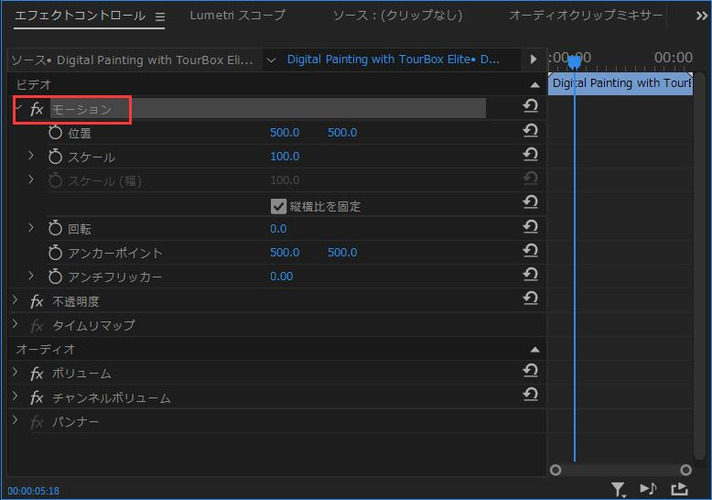
Task: Click the play audio only button
Action: pyautogui.click(x=648, y=489)
